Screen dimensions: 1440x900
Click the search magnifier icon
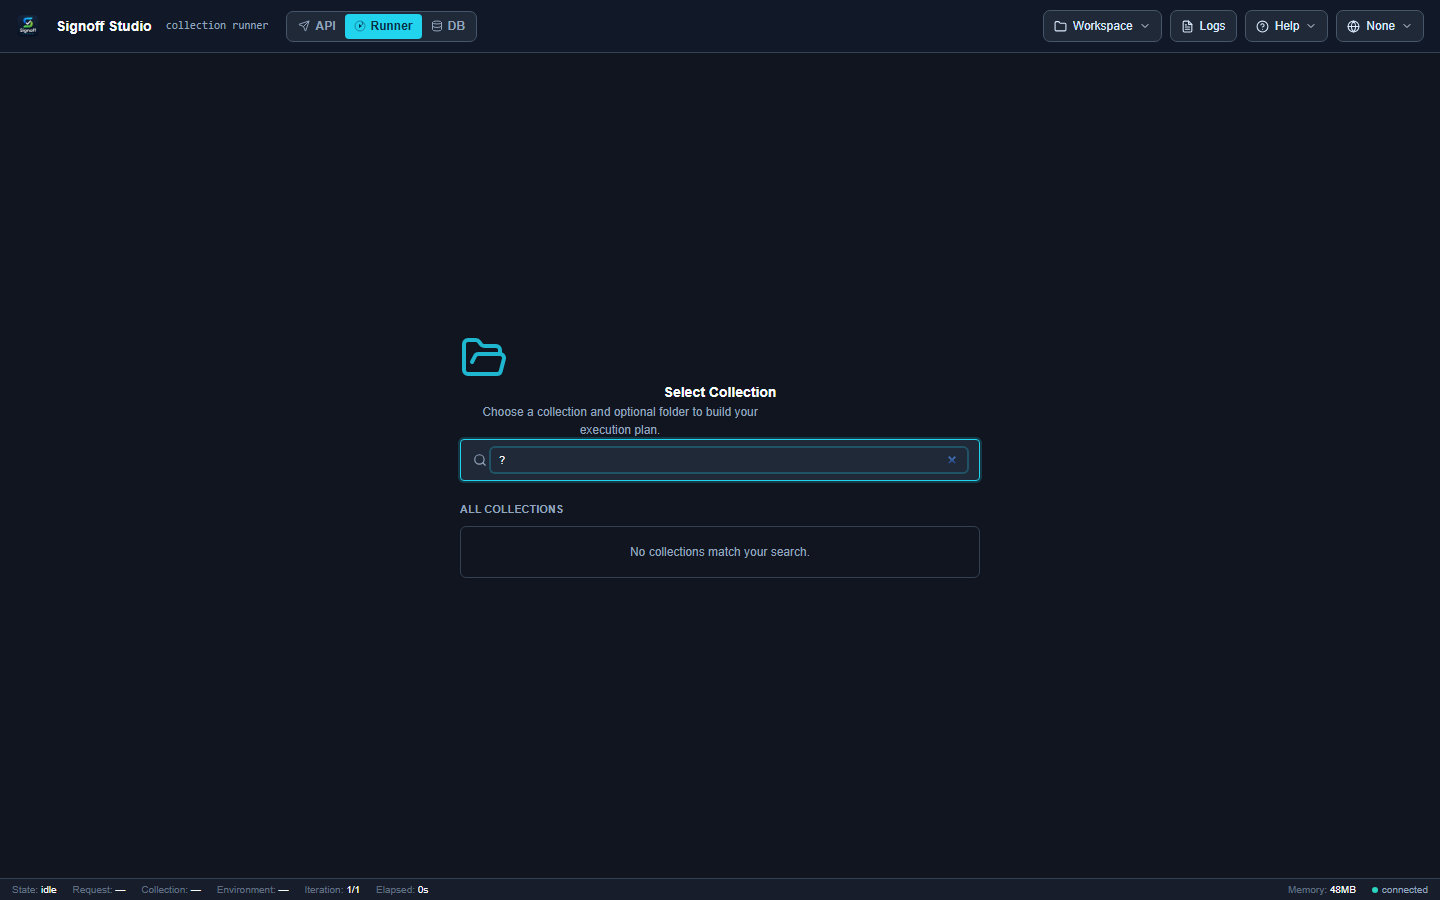tap(480, 460)
